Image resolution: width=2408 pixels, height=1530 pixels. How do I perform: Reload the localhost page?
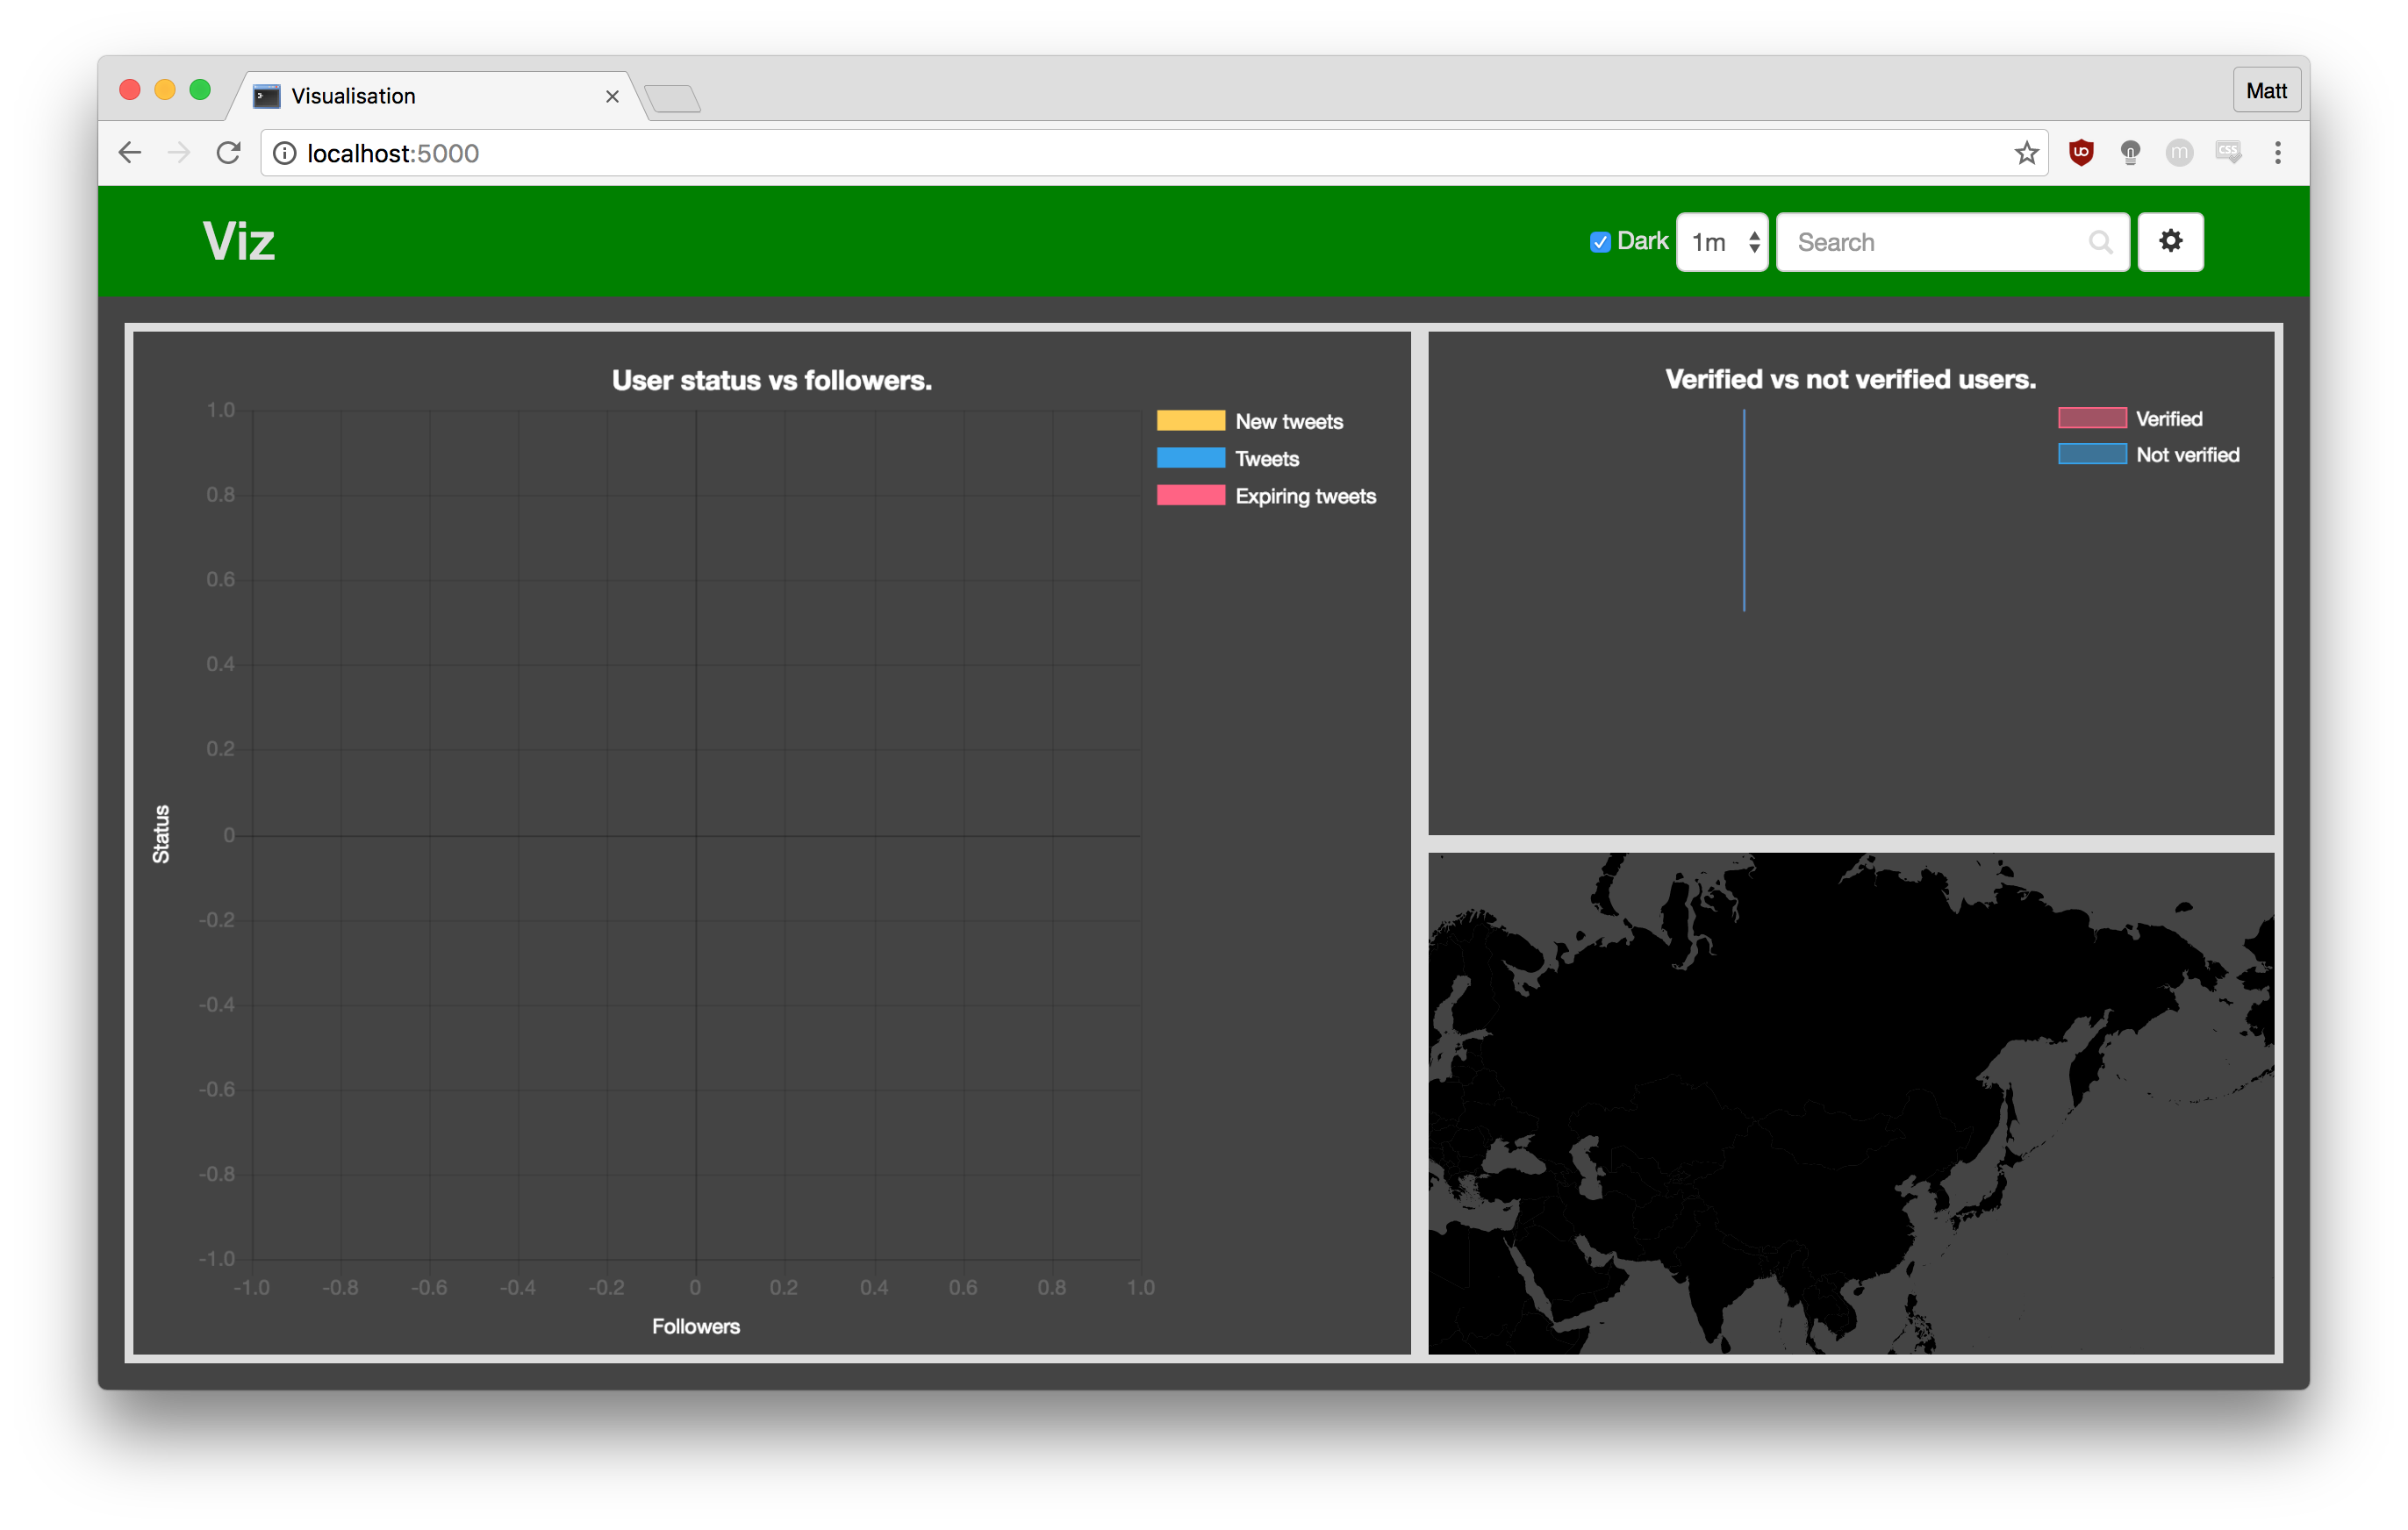coord(229,152)
